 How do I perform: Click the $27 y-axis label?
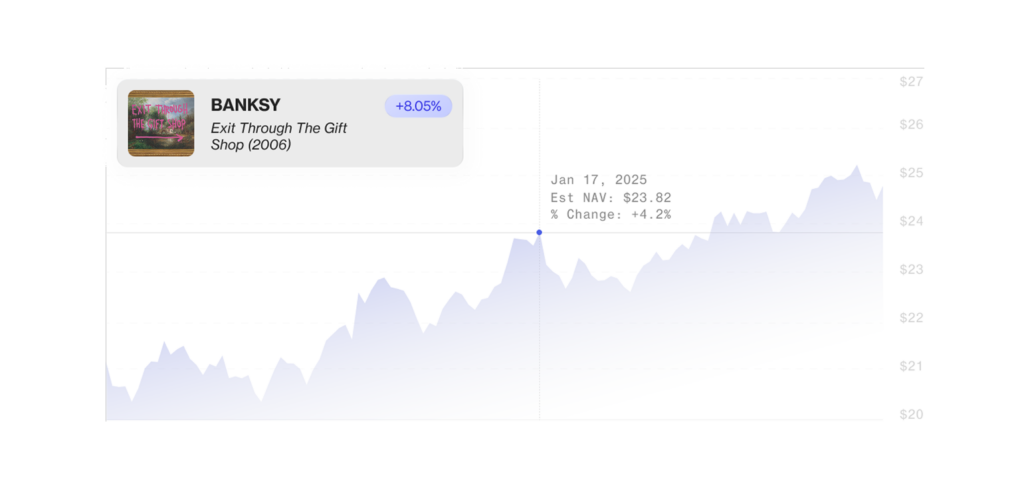[x=910, y=81]
